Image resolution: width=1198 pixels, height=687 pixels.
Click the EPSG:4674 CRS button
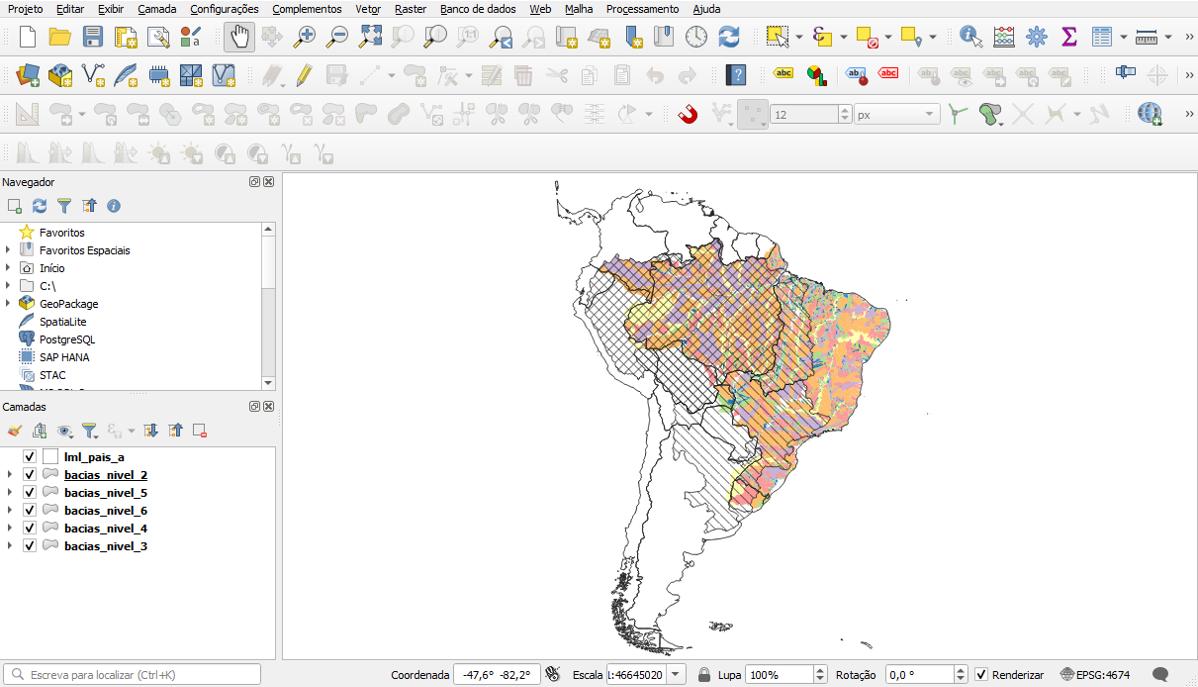tap(1095, 675)
